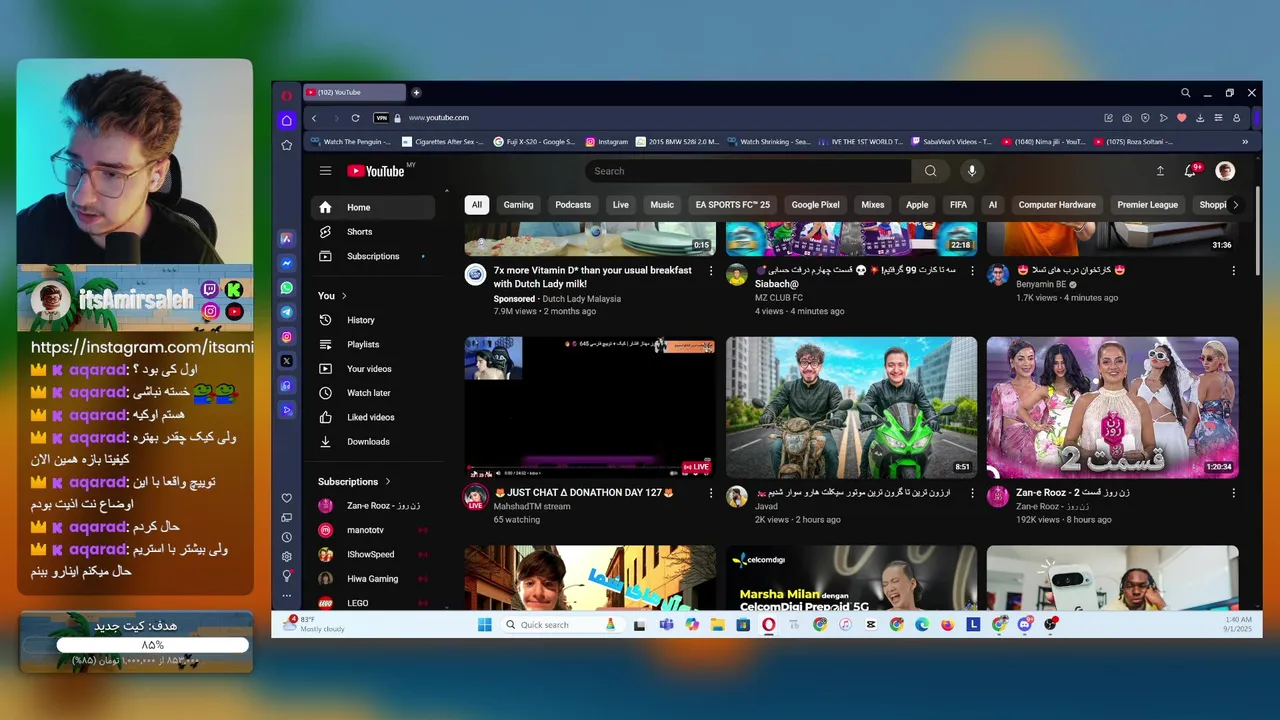The height and width of the screenshot is (720, 1280).
Task: Open Telegram in Opera sidebar
Action: [x=287, y=312]
